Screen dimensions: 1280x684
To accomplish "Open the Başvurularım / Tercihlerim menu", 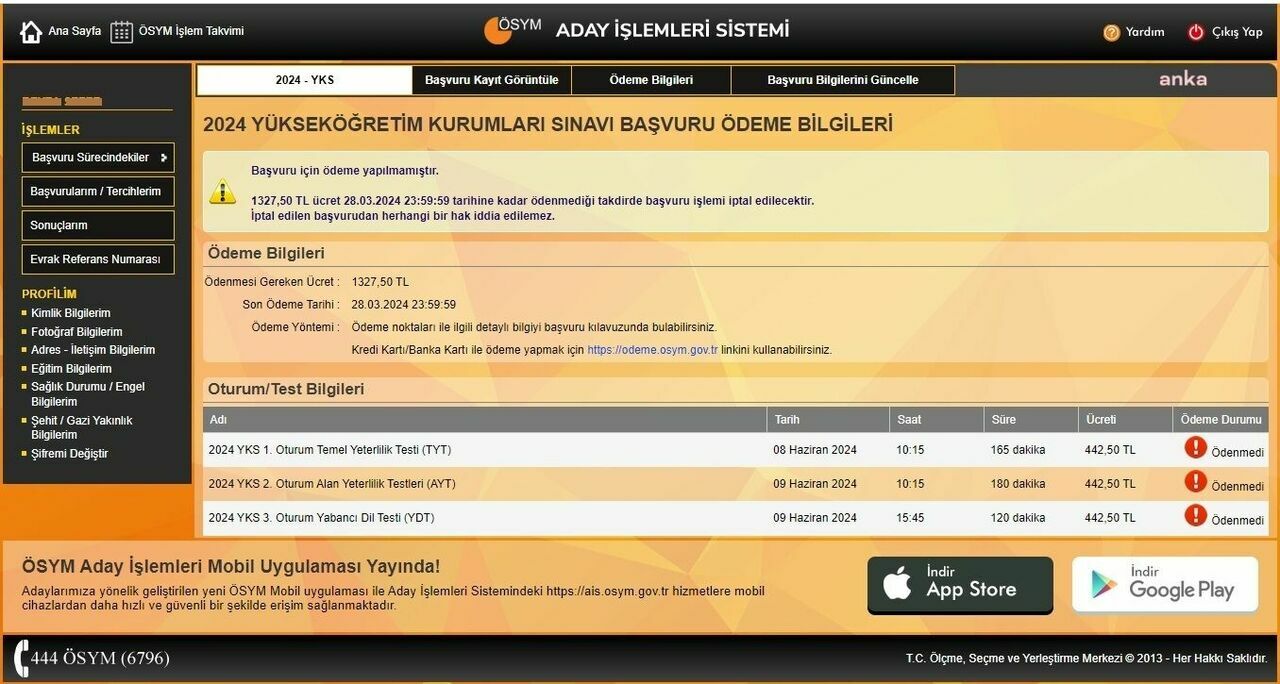I will point(98,192).
